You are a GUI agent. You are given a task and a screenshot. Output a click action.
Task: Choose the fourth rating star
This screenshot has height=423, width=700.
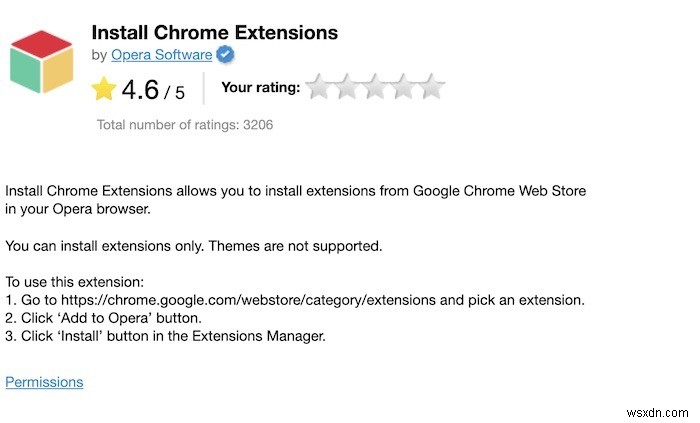coord(403,87)
